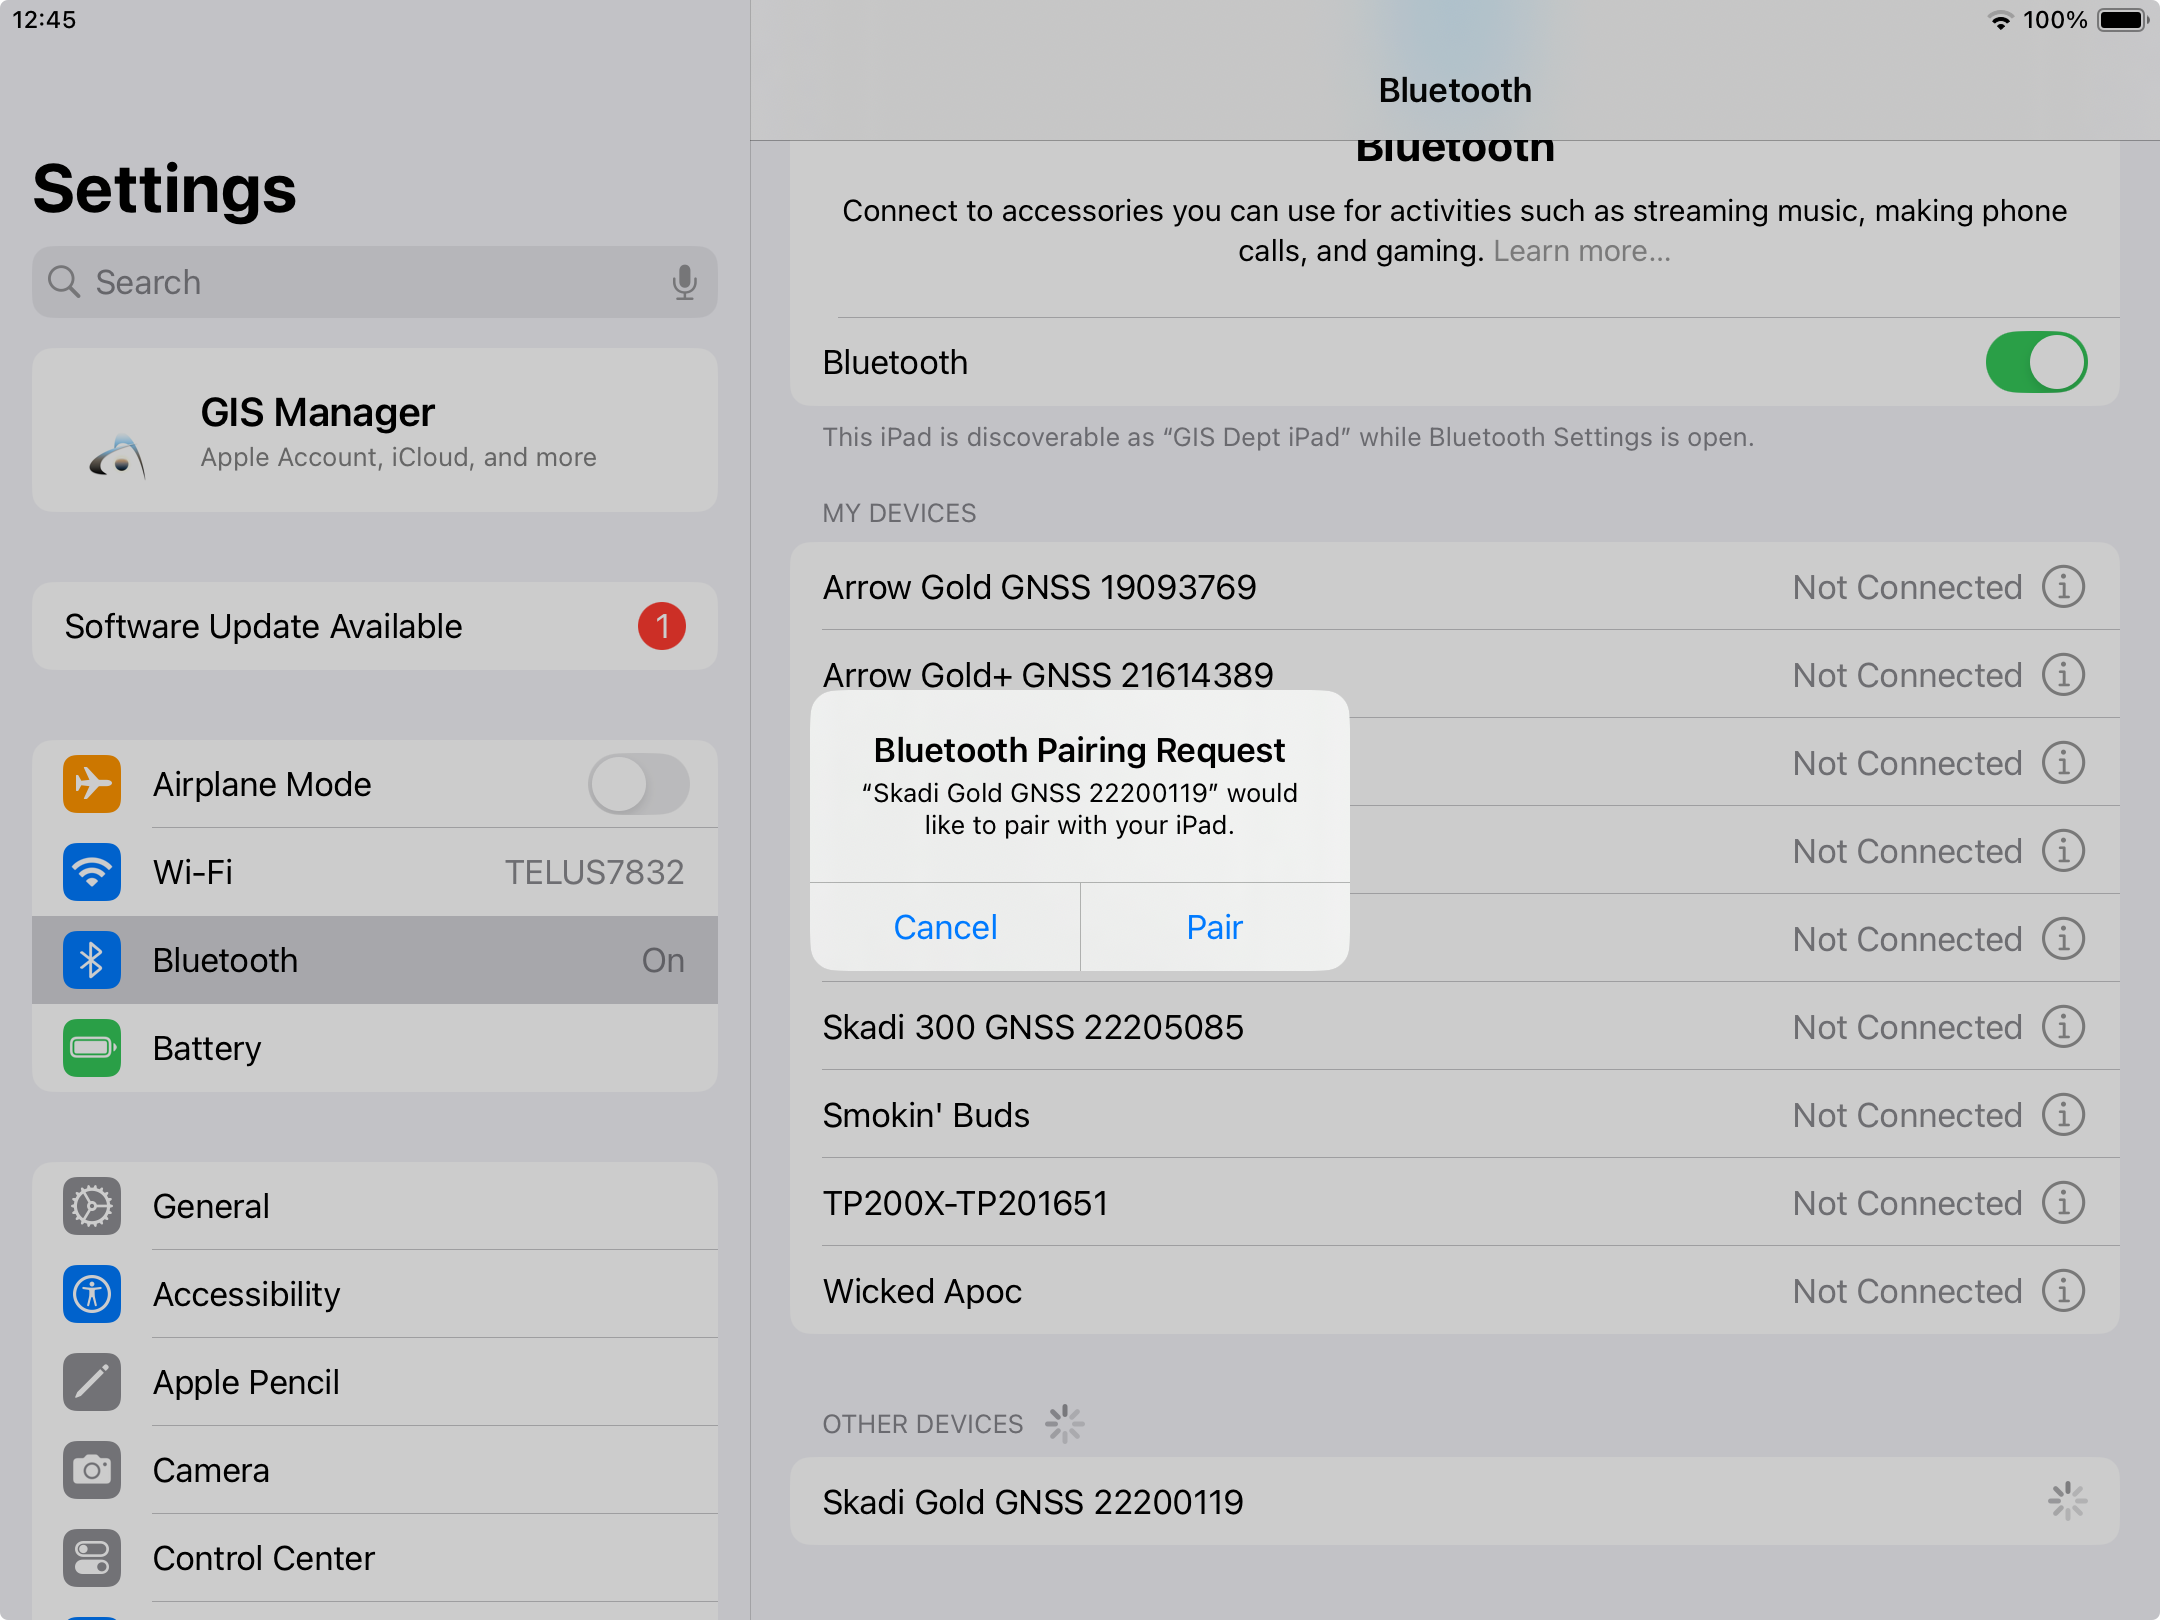Open info for Smokin' Buds device

pos(2063,1115)
